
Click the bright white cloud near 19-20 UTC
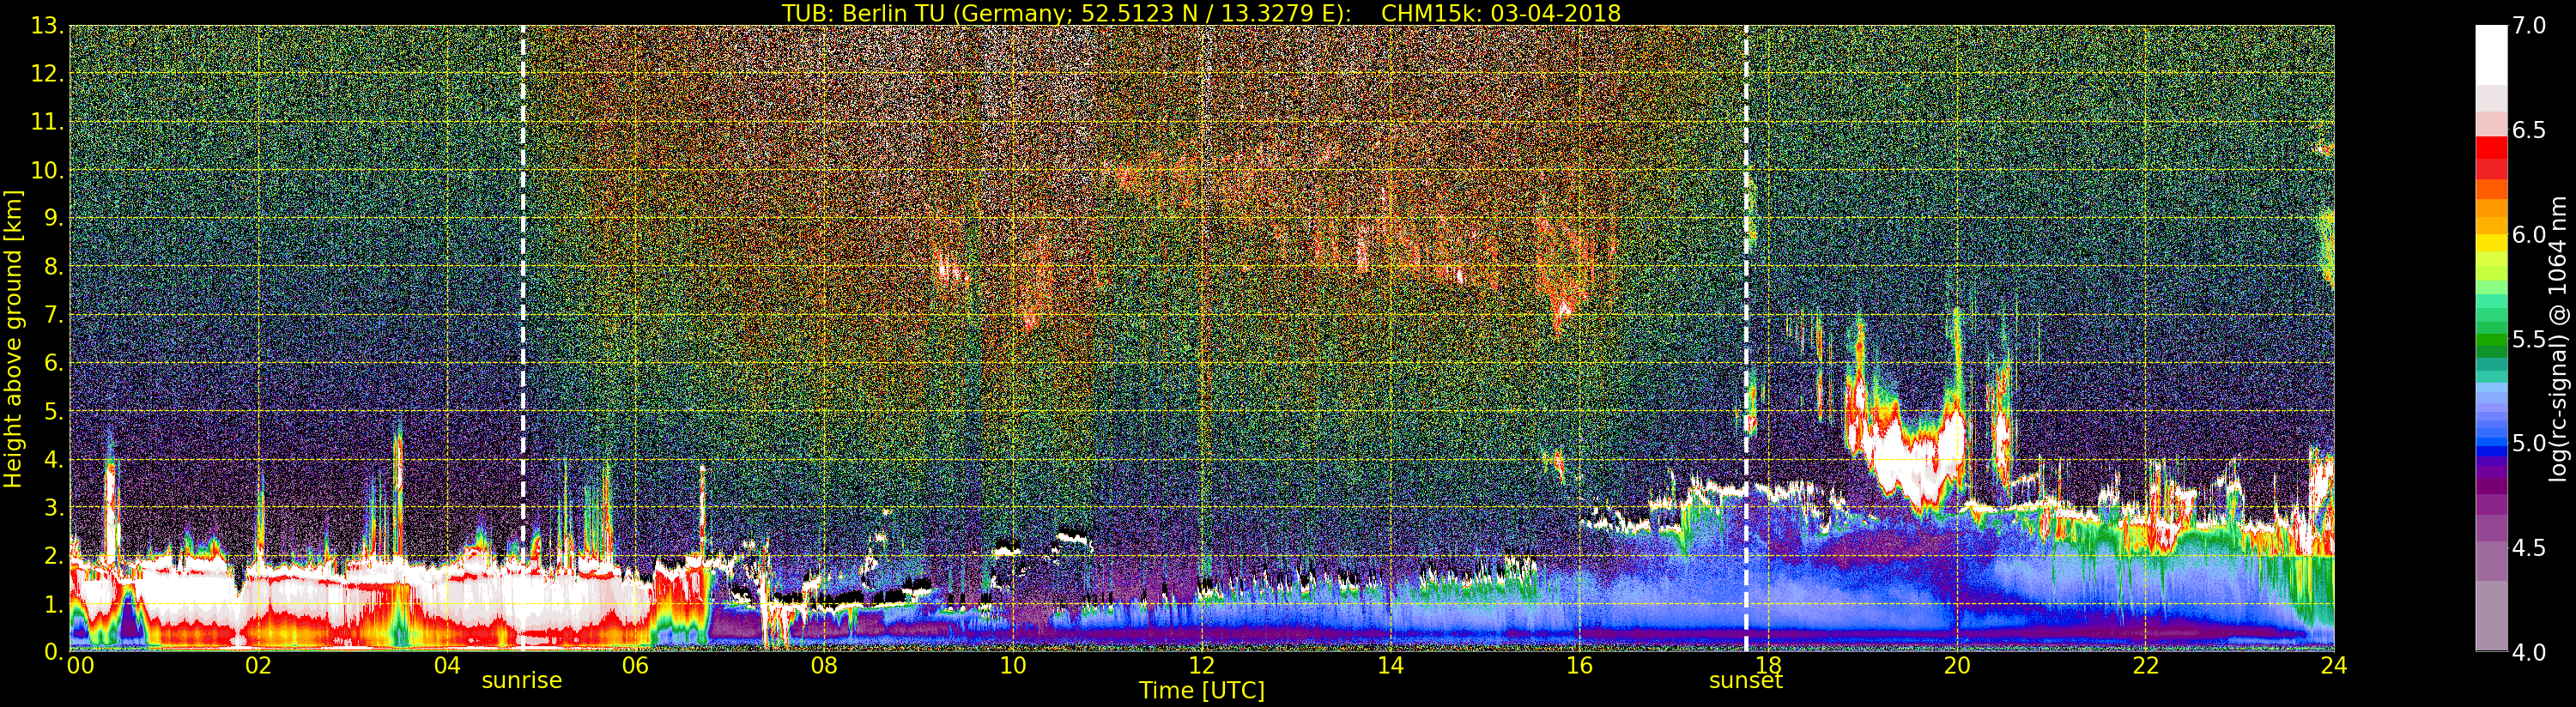(x=1915, y=460)
